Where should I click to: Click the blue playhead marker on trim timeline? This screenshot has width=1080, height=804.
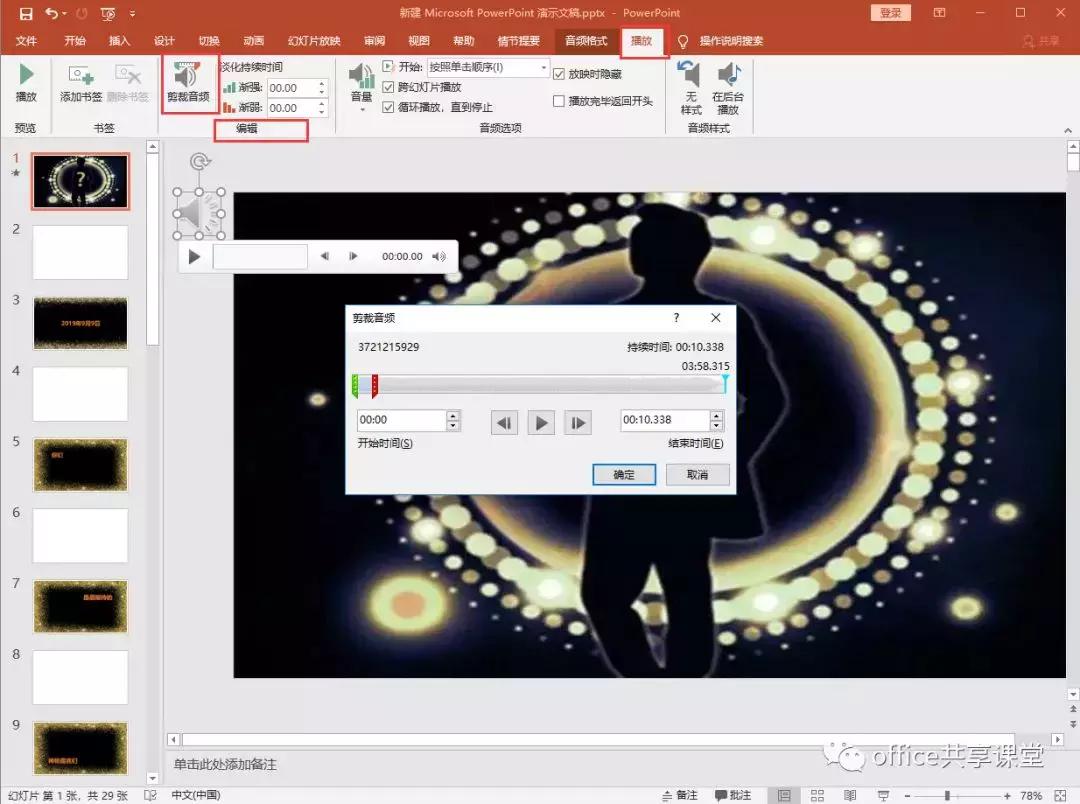click(x=725, y=383)
